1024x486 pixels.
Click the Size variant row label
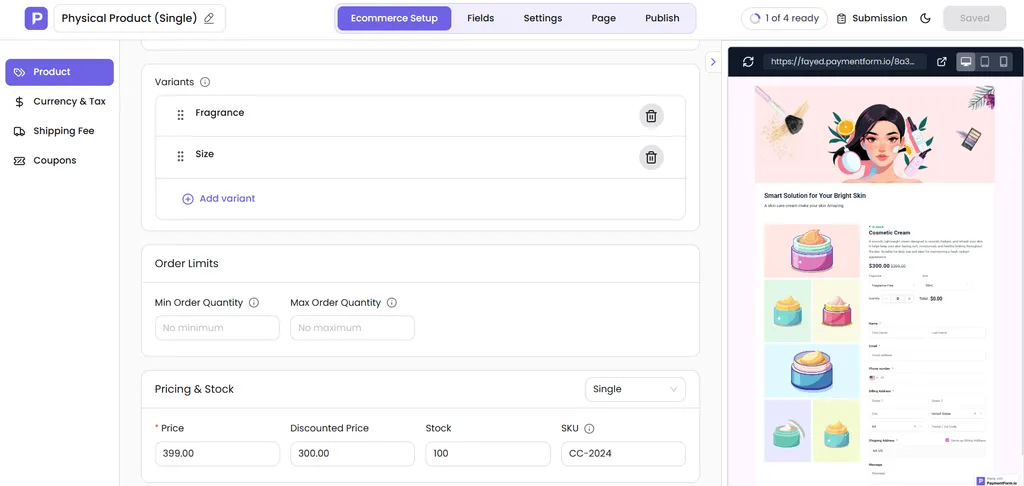(204, 154)
